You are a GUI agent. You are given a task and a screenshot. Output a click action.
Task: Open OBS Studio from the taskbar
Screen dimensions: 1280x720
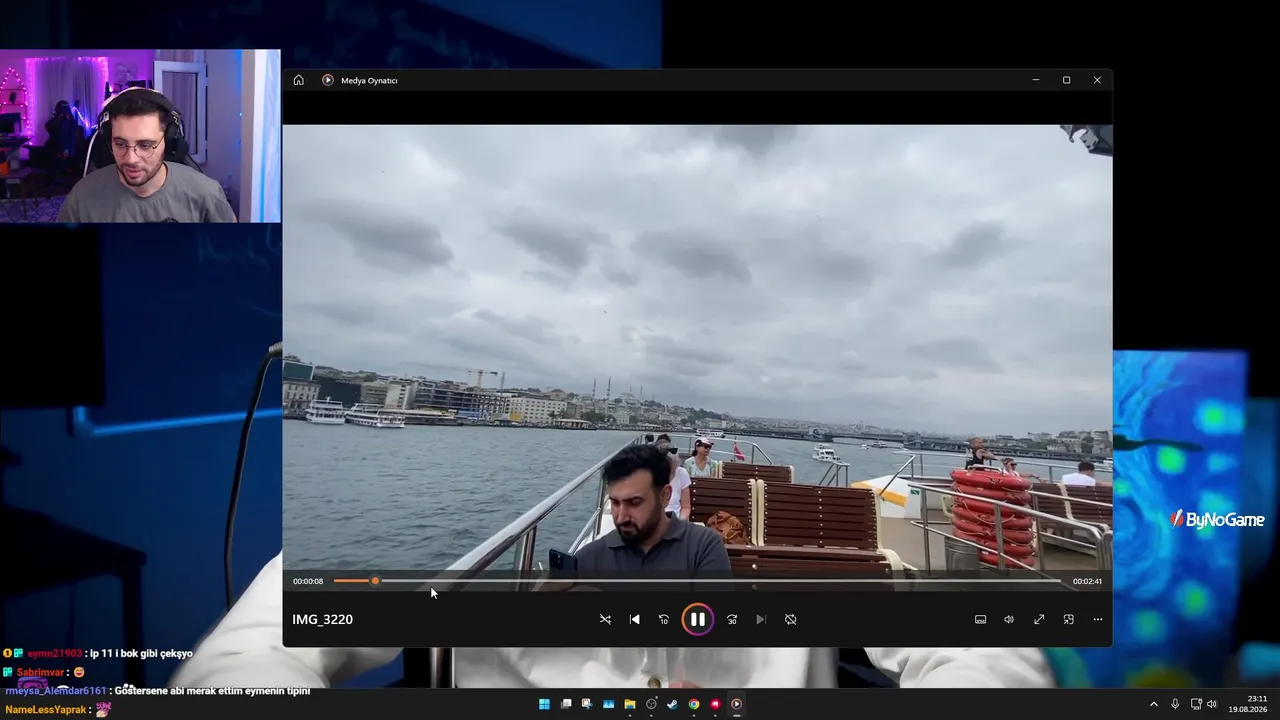(651, 704)
